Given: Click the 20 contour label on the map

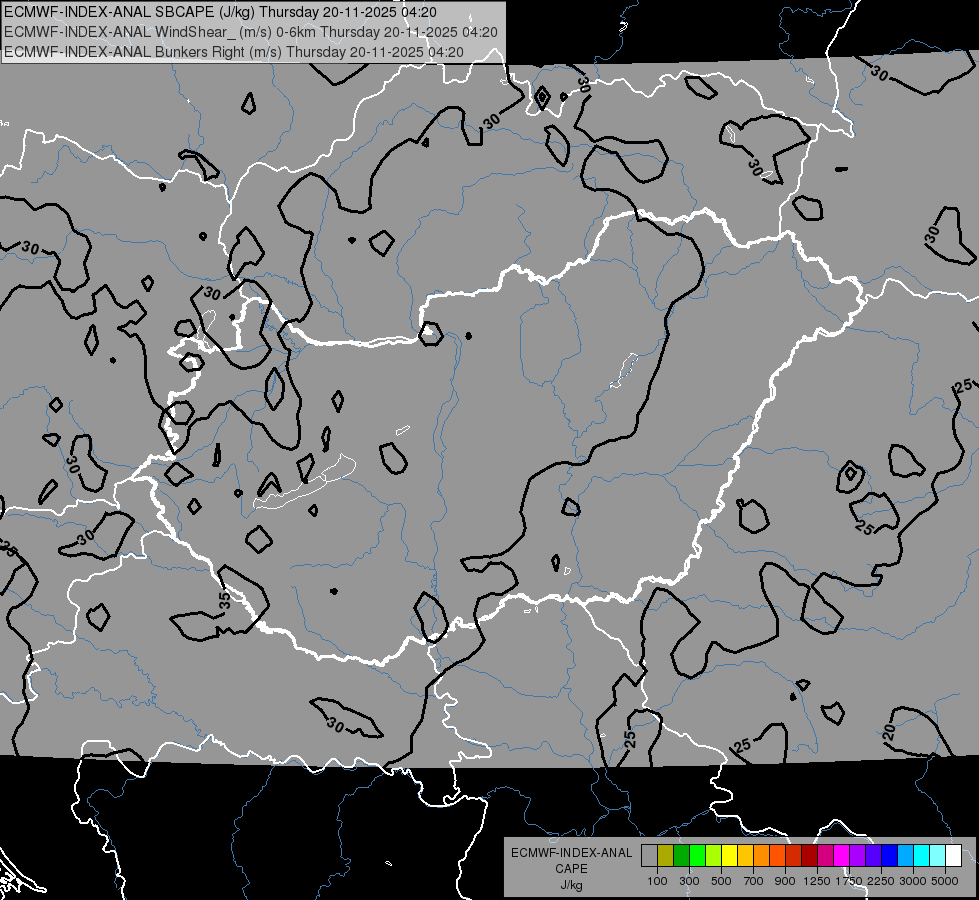Looking at the screenshot, I should (890, 731).
